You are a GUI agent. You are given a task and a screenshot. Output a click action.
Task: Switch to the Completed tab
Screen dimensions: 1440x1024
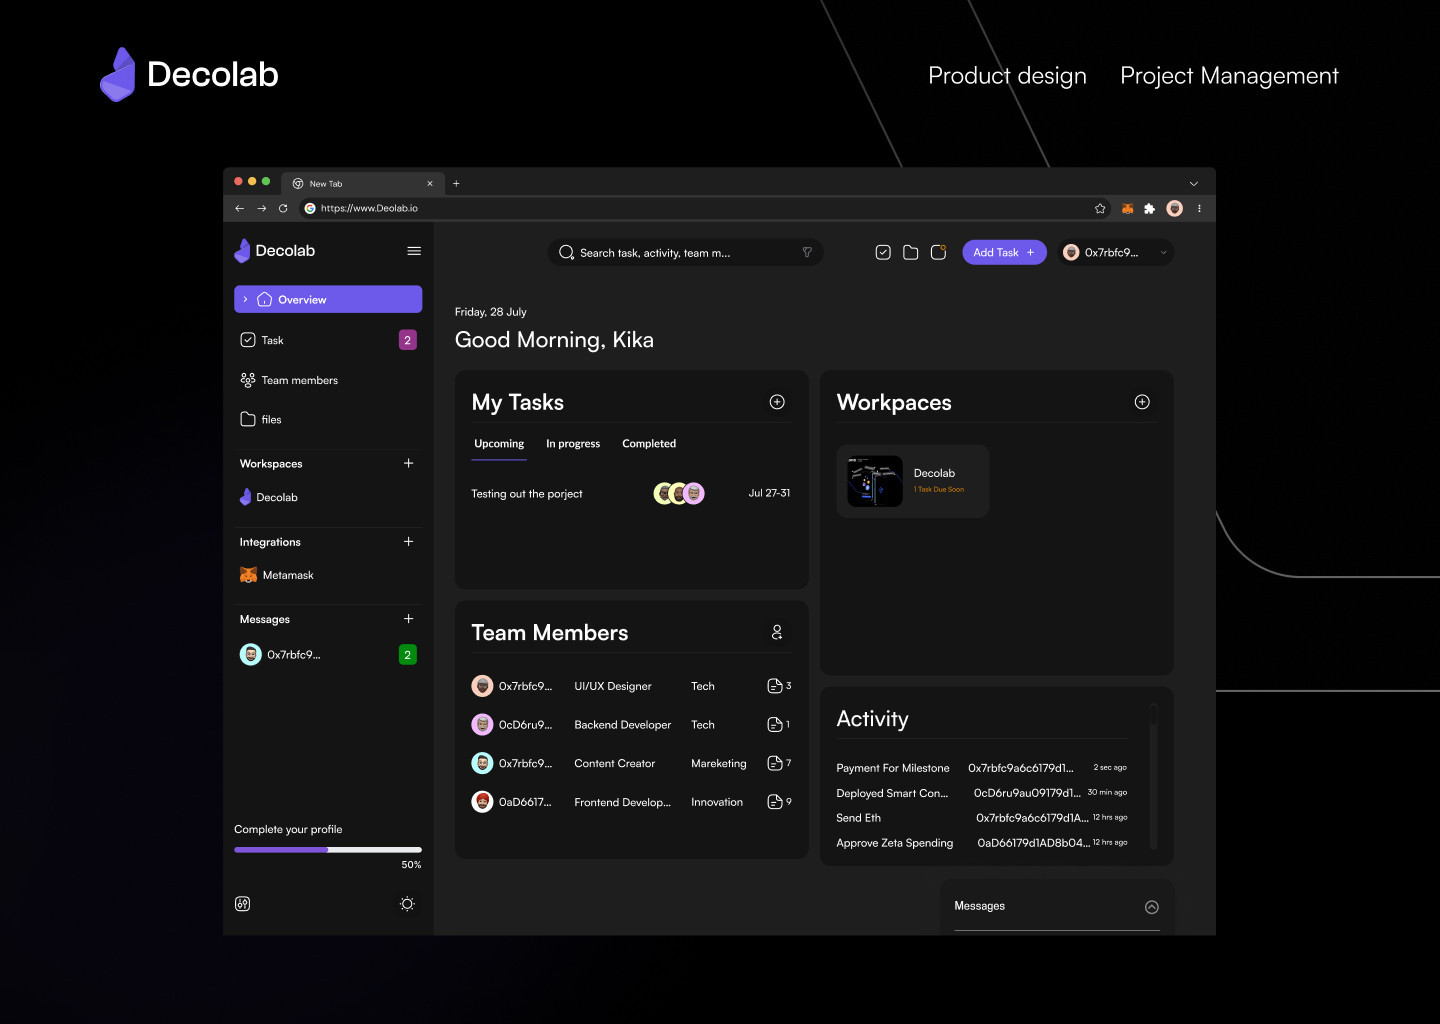click(649, 444)
